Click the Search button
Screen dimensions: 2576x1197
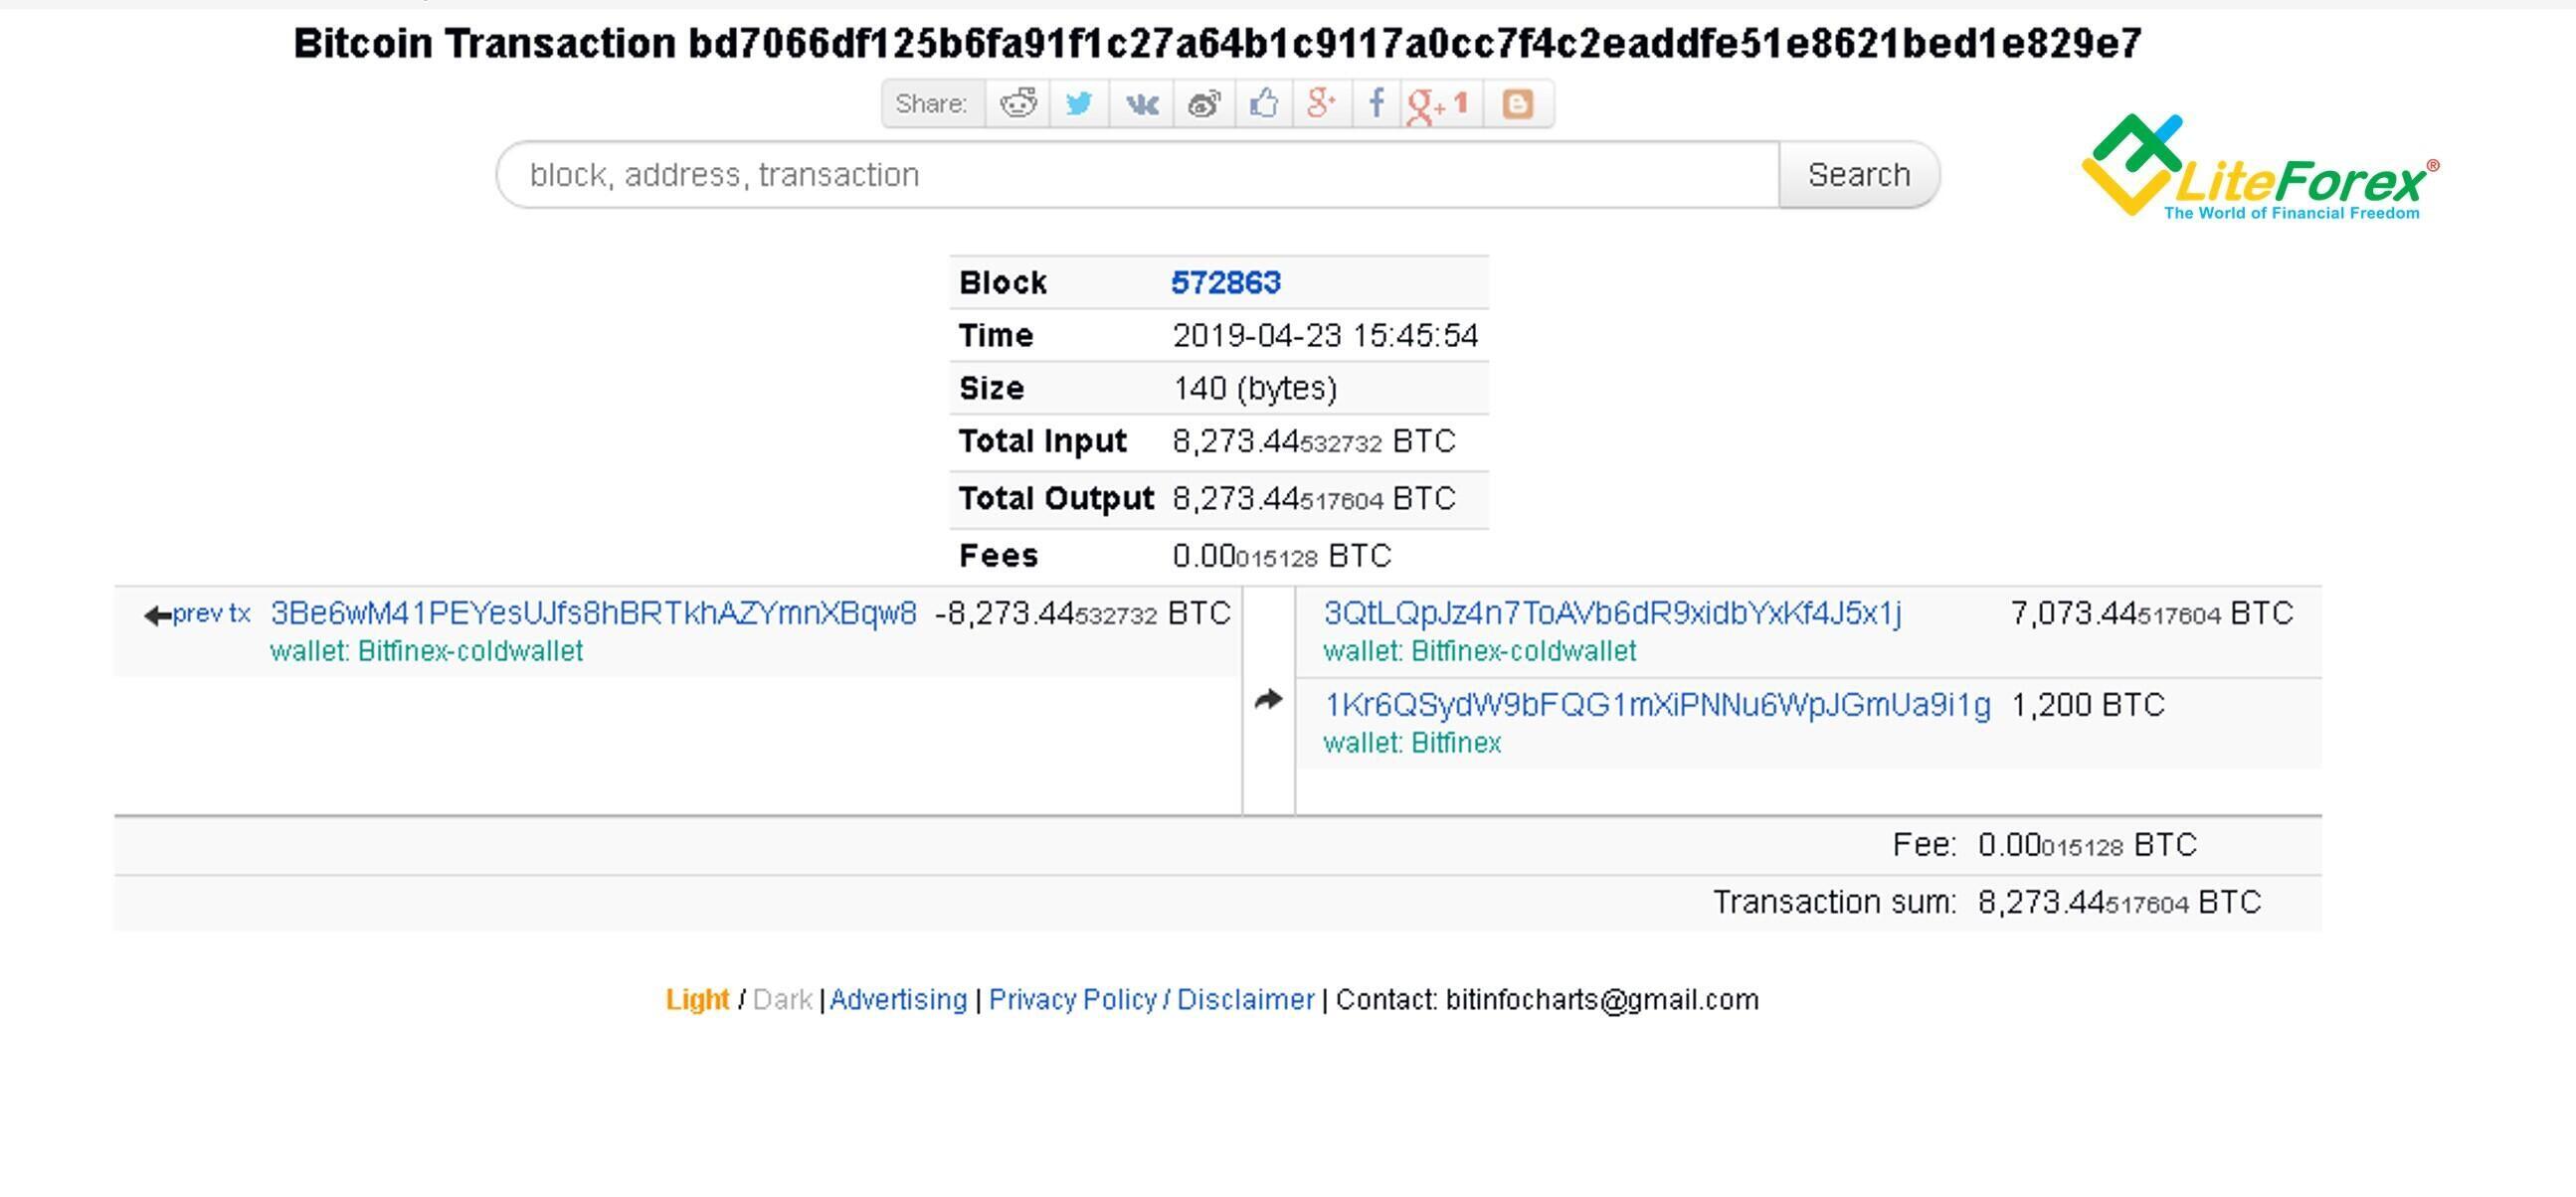click(1855, 174)
